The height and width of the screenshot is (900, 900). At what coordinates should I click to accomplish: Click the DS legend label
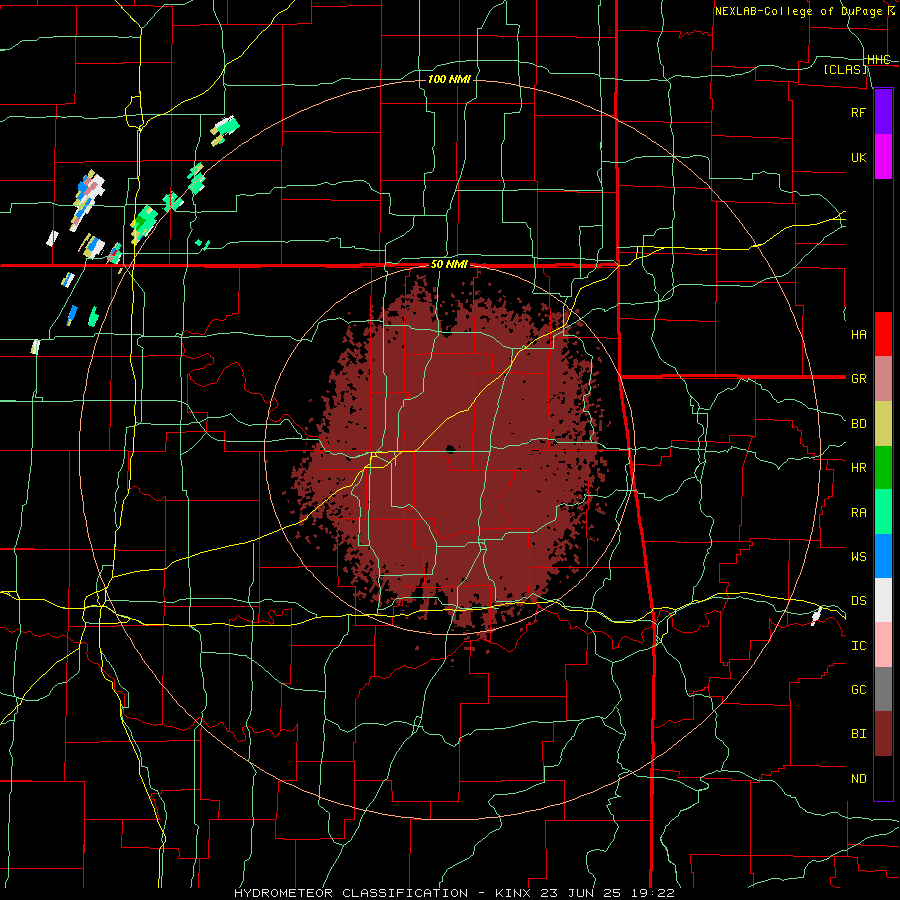(x=859, y=600)
